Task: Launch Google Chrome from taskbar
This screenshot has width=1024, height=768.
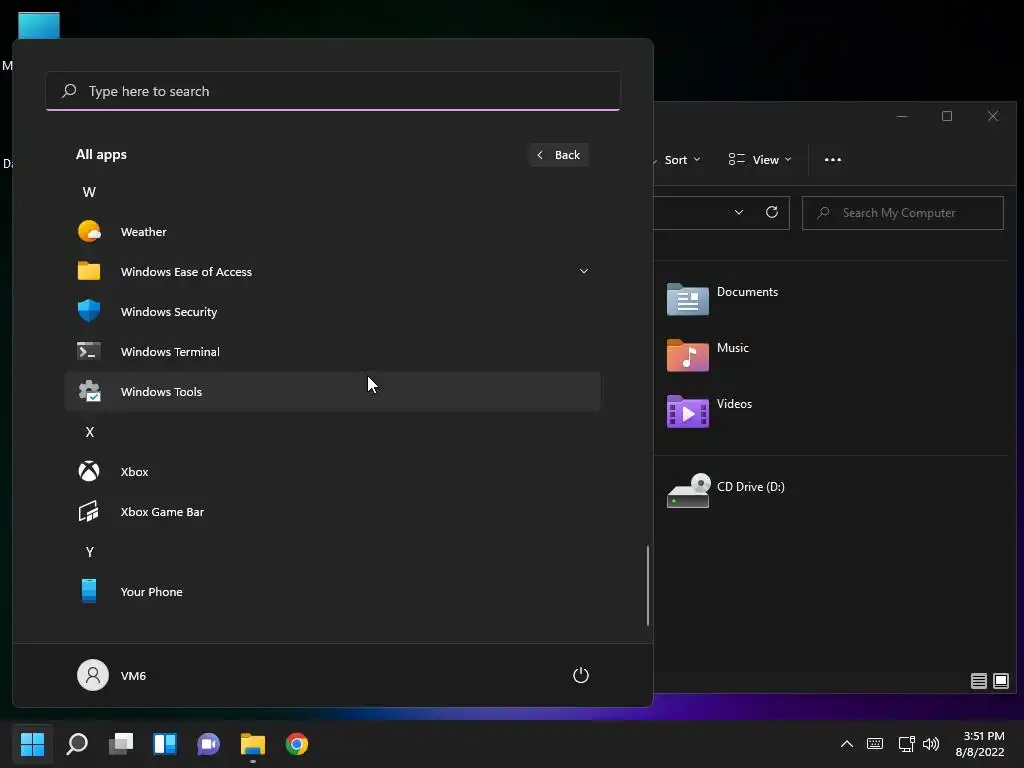Action: click(x=296, y=744)
